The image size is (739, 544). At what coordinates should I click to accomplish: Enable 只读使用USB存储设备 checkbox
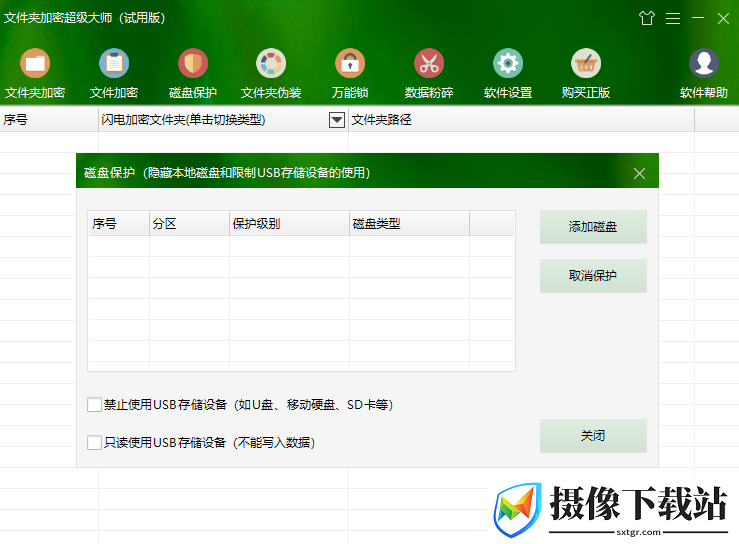coord(94,442)
